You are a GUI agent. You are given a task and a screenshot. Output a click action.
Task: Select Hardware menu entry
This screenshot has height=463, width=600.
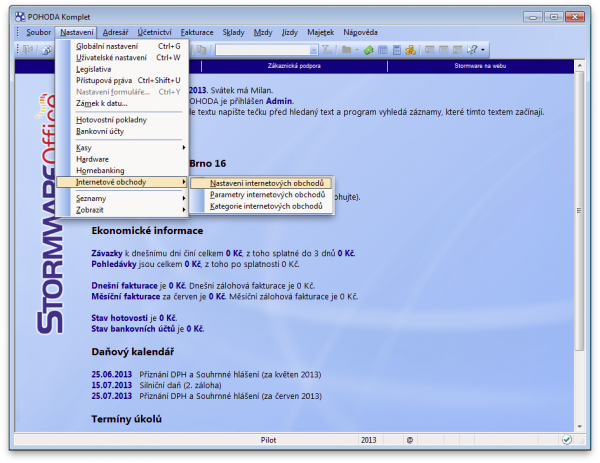[122, 159]
